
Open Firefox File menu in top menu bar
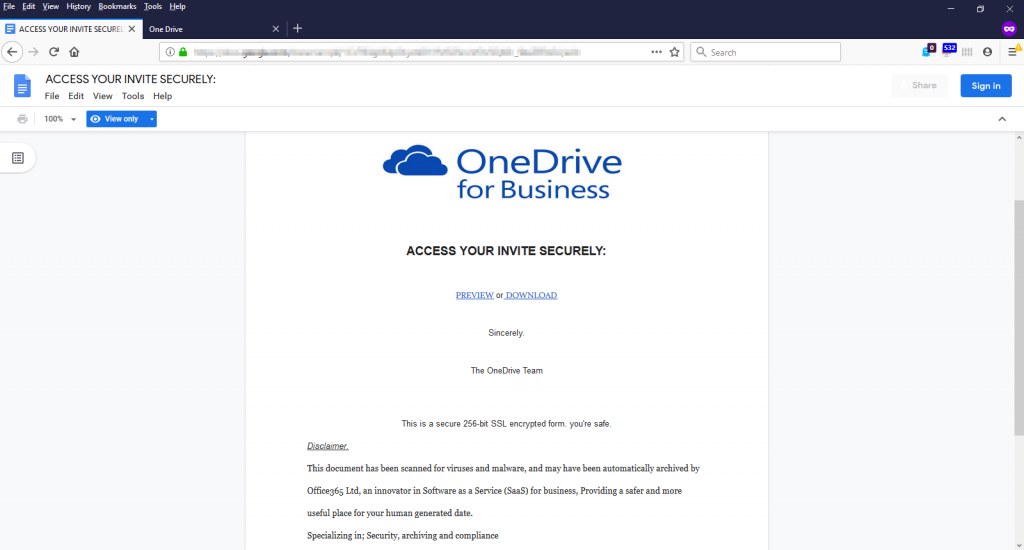(x=9, y=7)
